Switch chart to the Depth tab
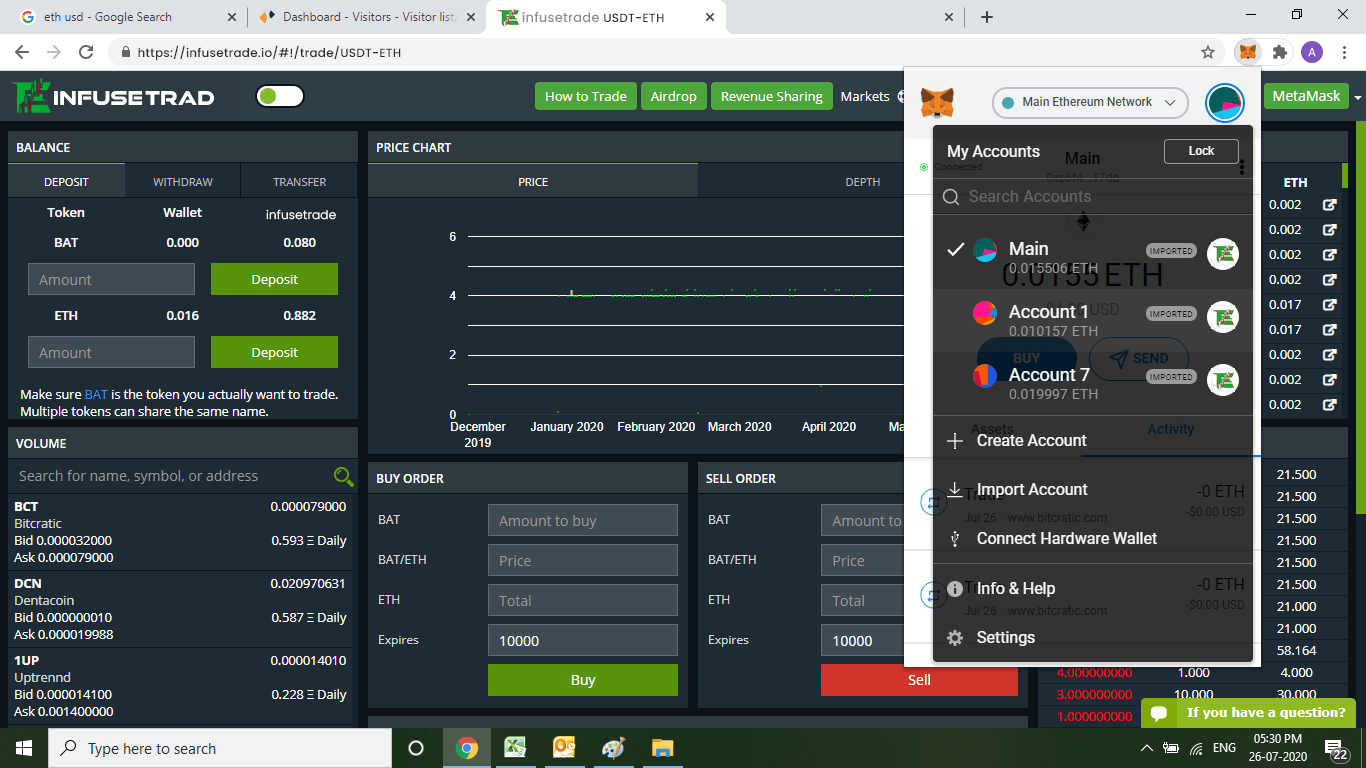1366x768 pixels. (x=862, y=182)
